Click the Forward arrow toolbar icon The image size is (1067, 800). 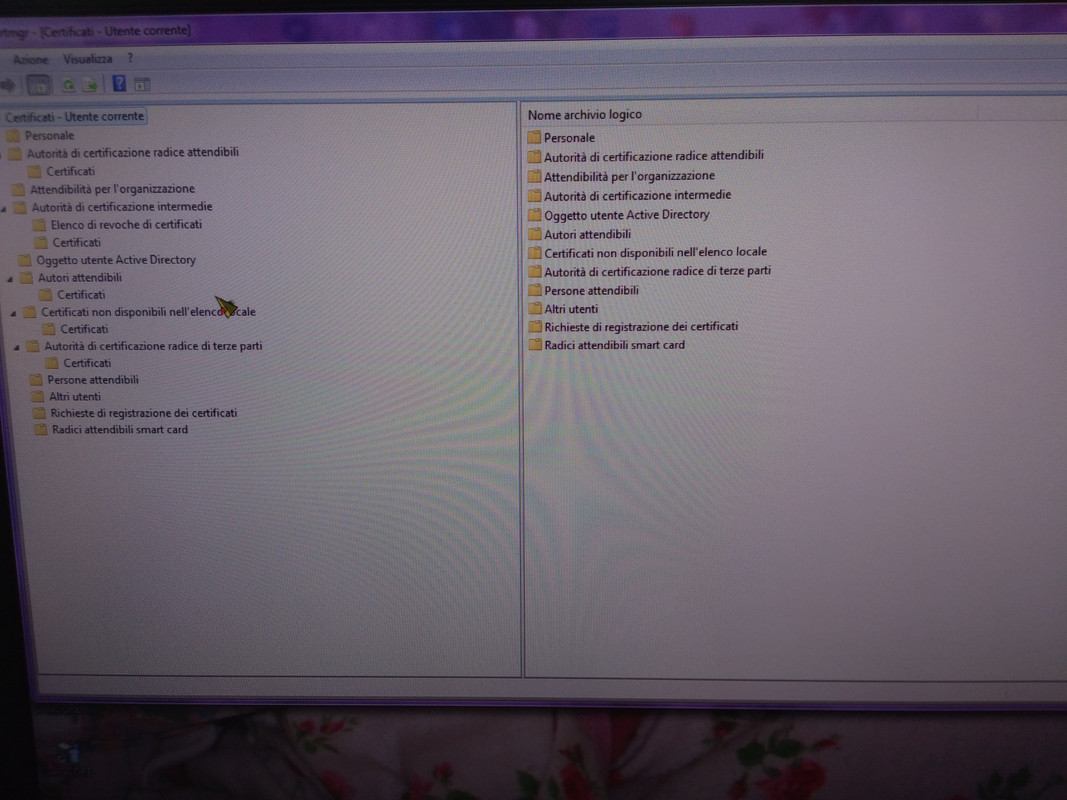[7, 85]
